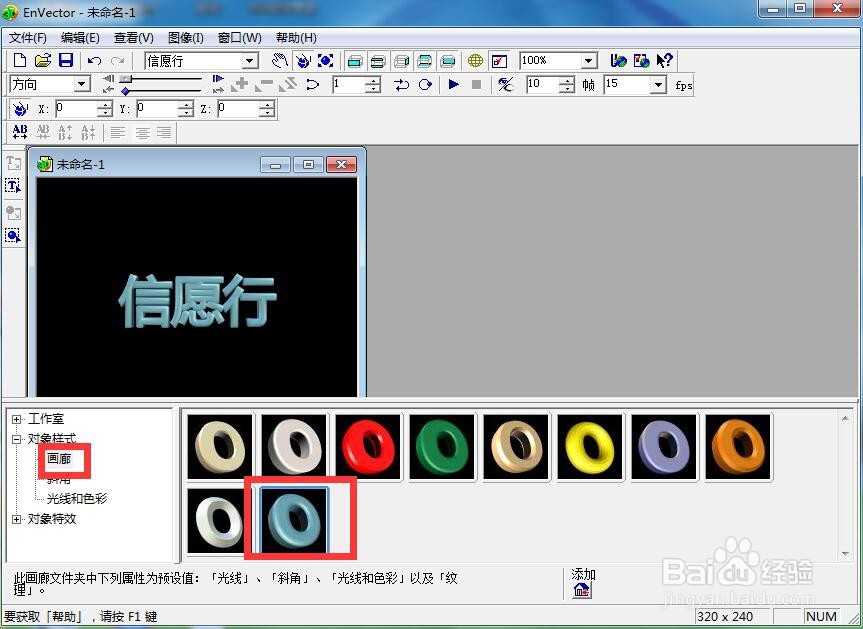Open the 15 fps dropdown
Viewport: 863px width, 629px height.
[x=658, y=85]
